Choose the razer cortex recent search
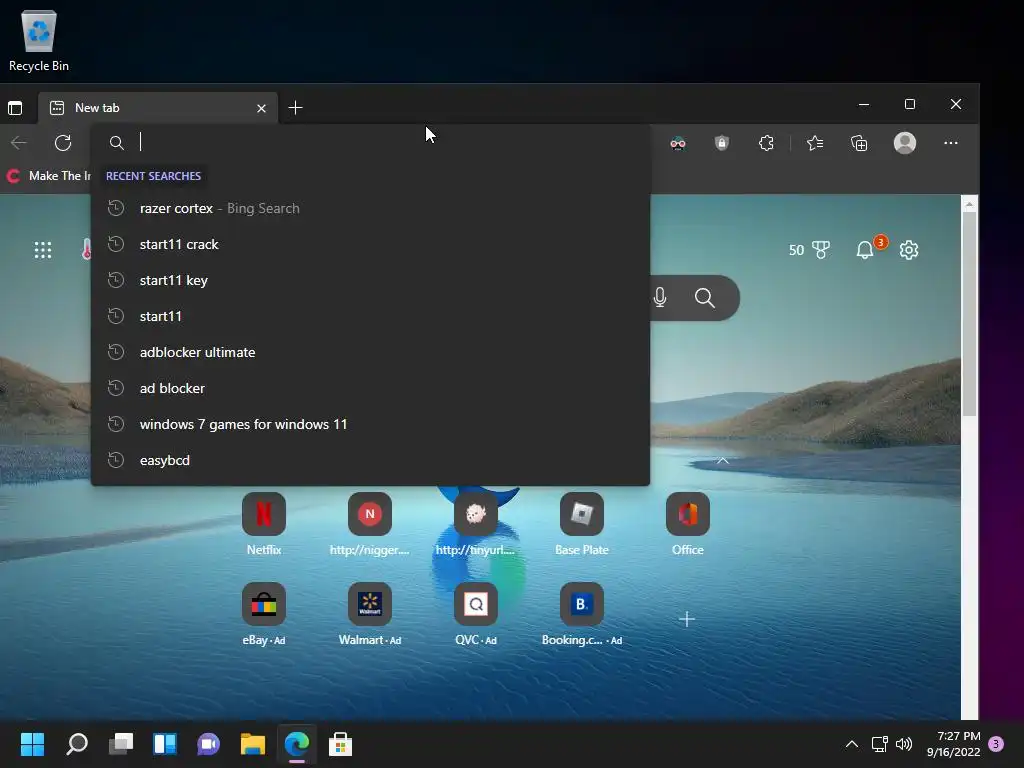 (x=370, y=208)
